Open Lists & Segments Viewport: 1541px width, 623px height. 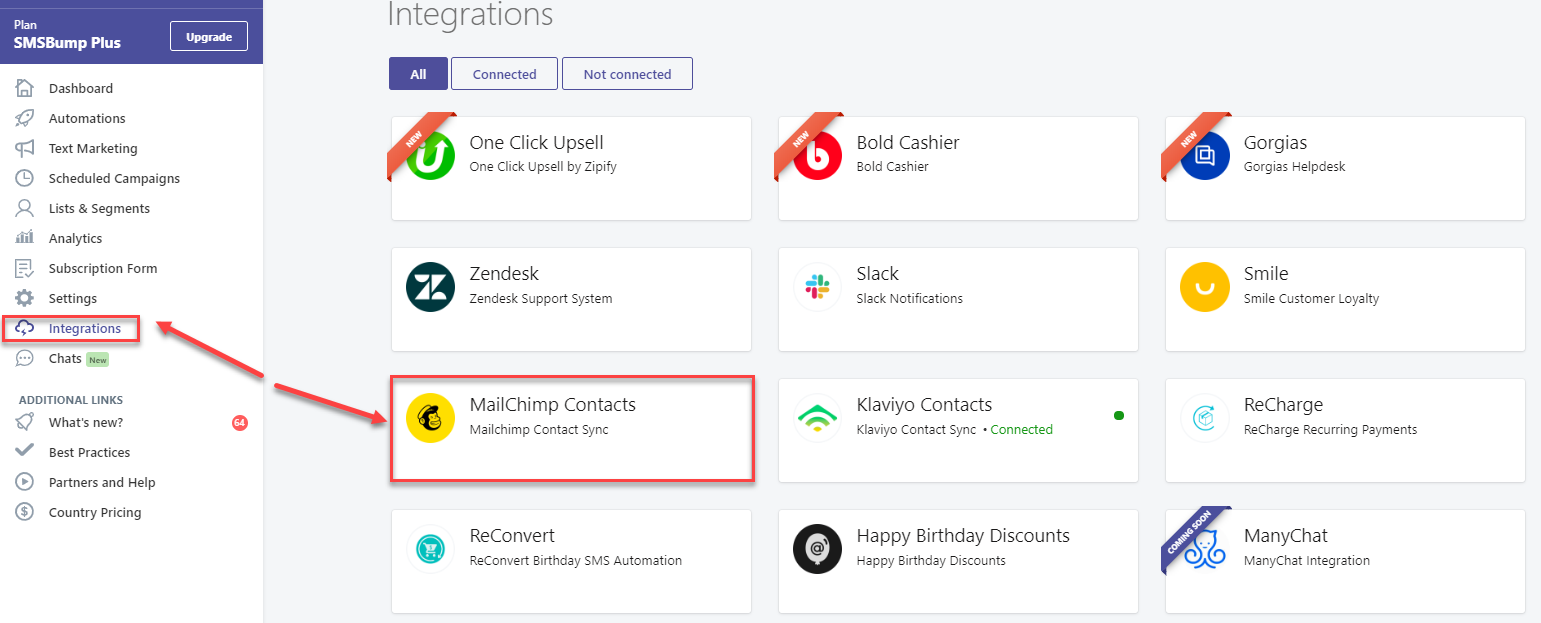[99, 208]
